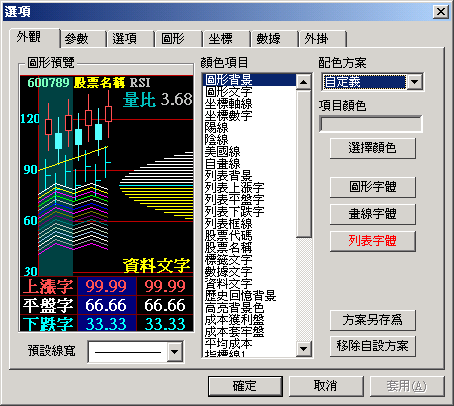454x406 pixels.
Task: Click the red 列表字體 button
Action: coord(373,241)
